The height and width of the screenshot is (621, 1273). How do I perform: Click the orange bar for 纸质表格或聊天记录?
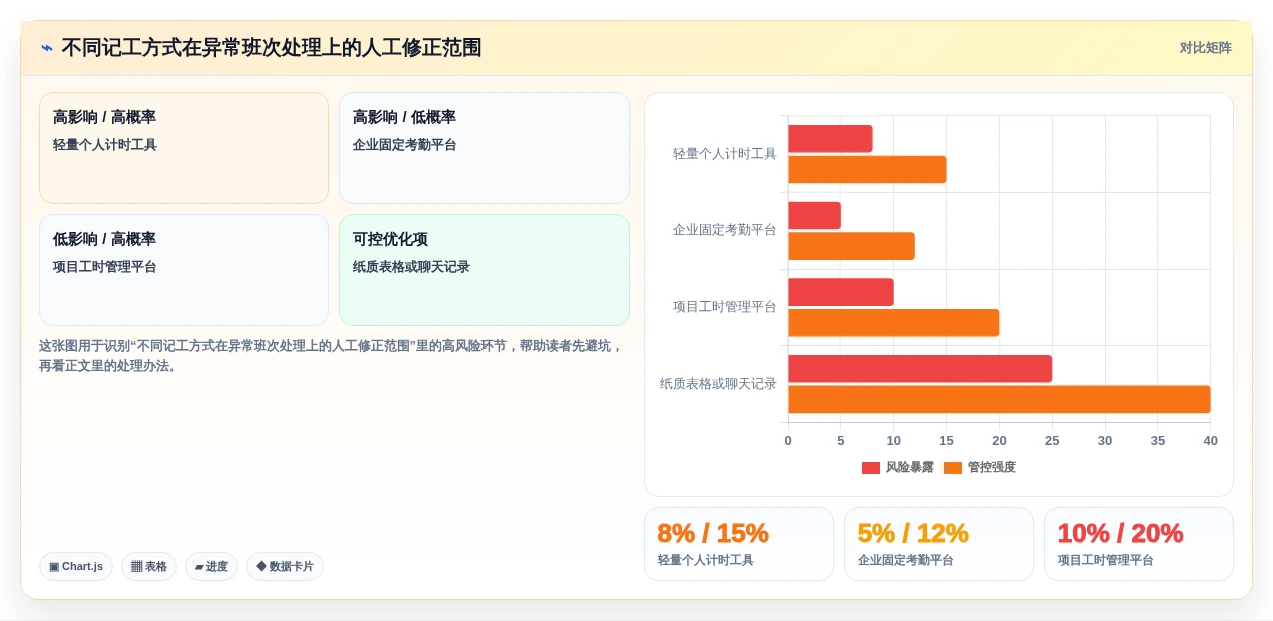[999, 399]
